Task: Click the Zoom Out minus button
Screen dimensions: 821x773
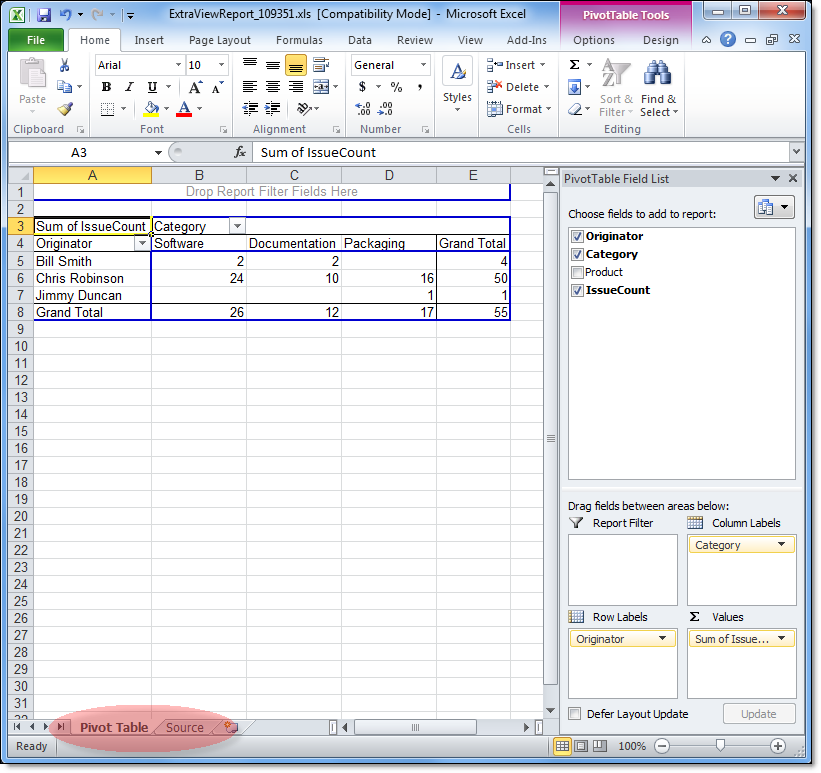Action: click(x=662, y=746)
